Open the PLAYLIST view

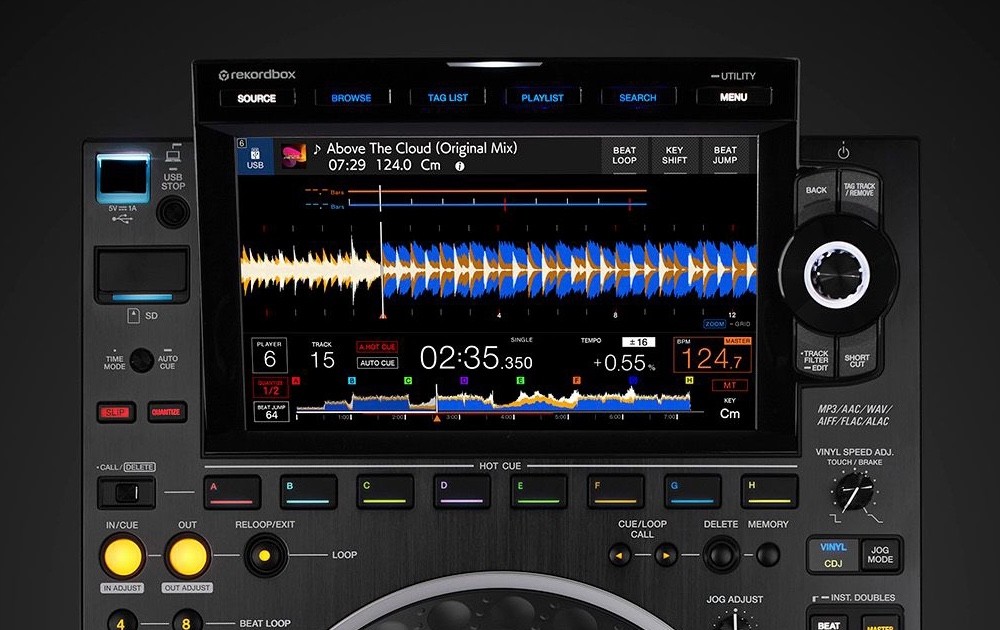[x=542, y=98]
